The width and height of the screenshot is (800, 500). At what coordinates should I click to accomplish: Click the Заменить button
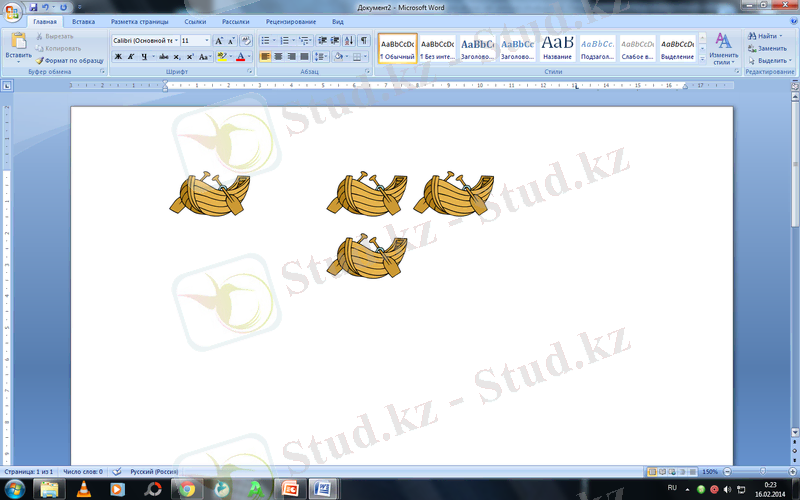click(770, 48)
